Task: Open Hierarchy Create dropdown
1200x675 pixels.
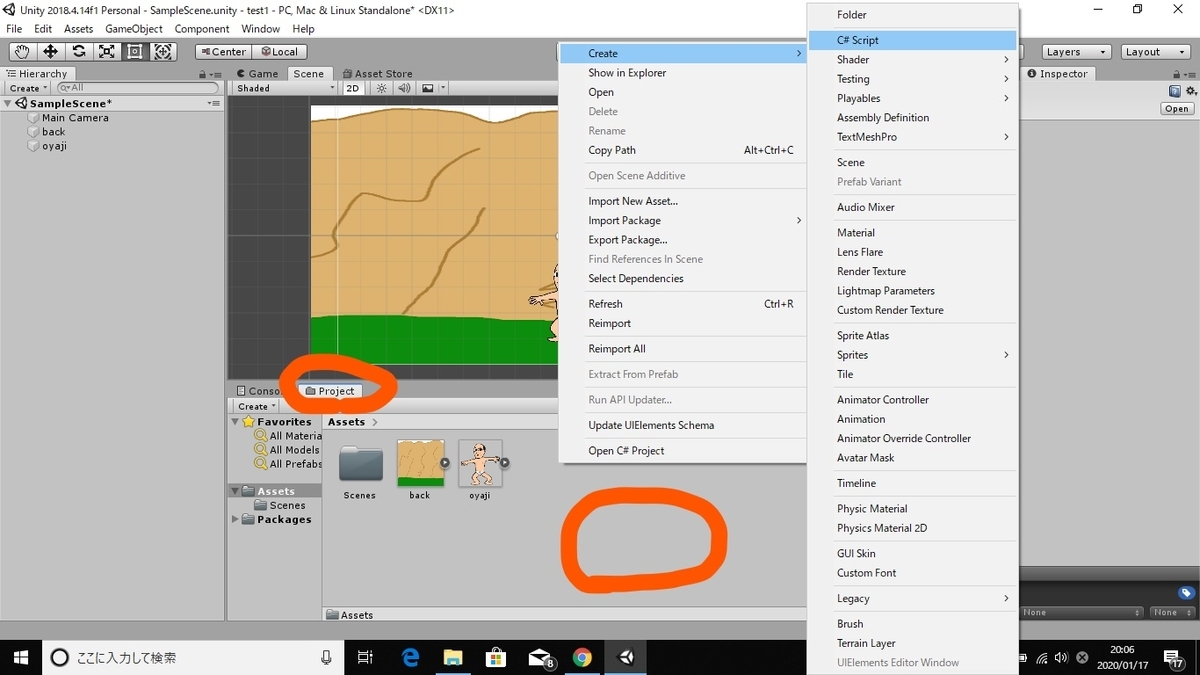Action: (x=28, y=88)
